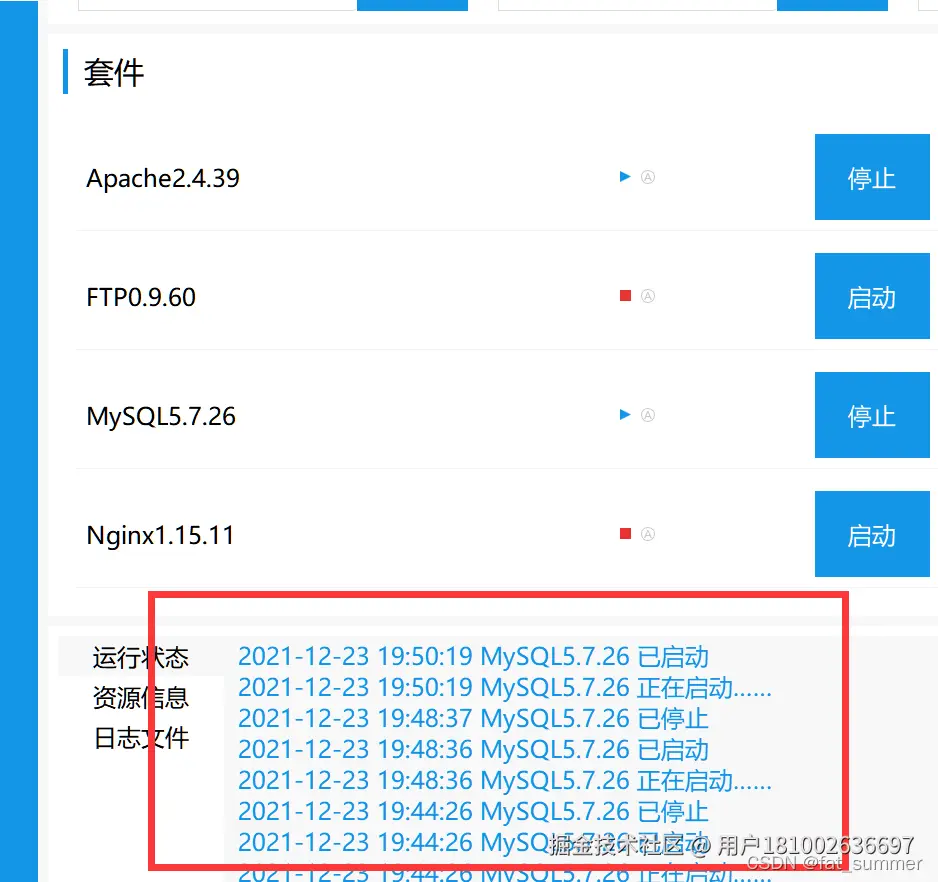Click the red stopped square beside FTP0.9.60

625,296
